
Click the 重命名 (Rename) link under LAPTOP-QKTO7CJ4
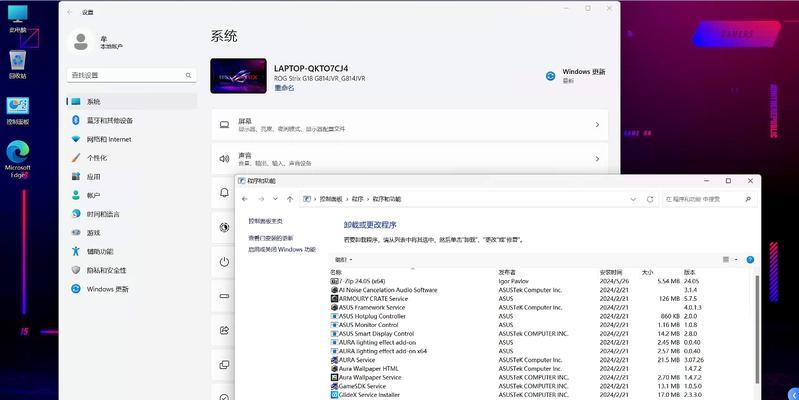(x=284, y=88)
